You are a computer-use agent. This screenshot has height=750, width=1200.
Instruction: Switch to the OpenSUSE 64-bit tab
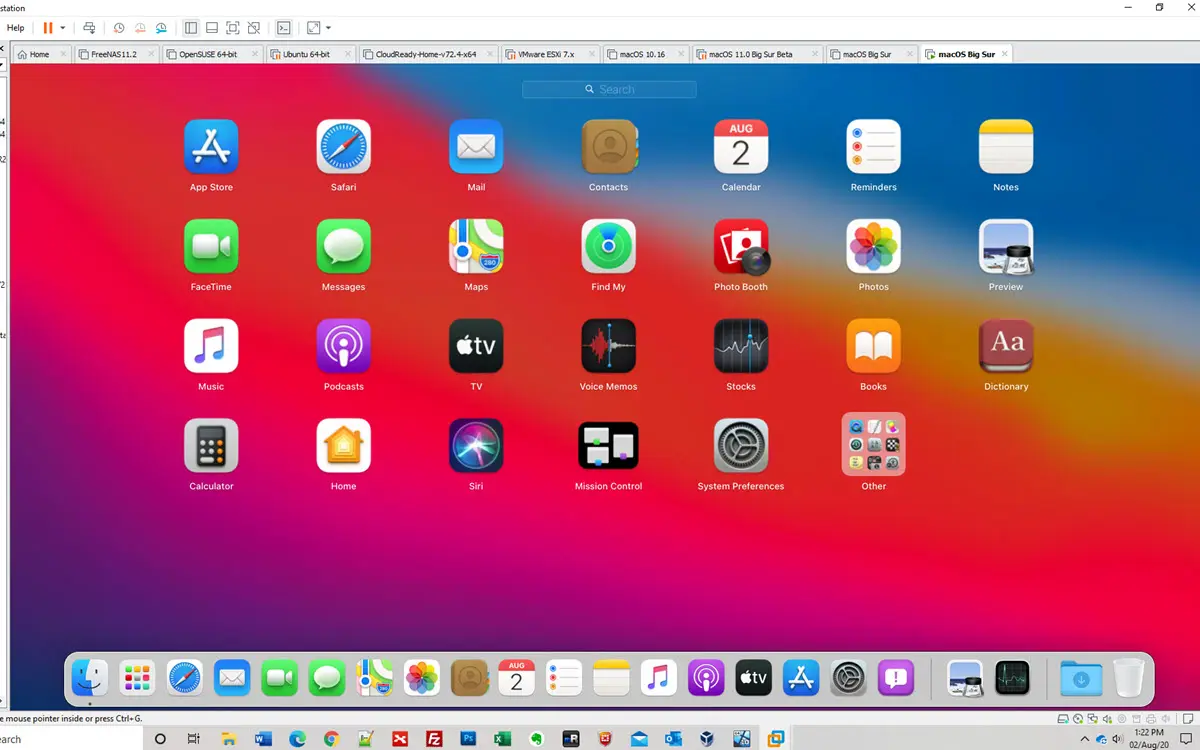pos(211,54)
